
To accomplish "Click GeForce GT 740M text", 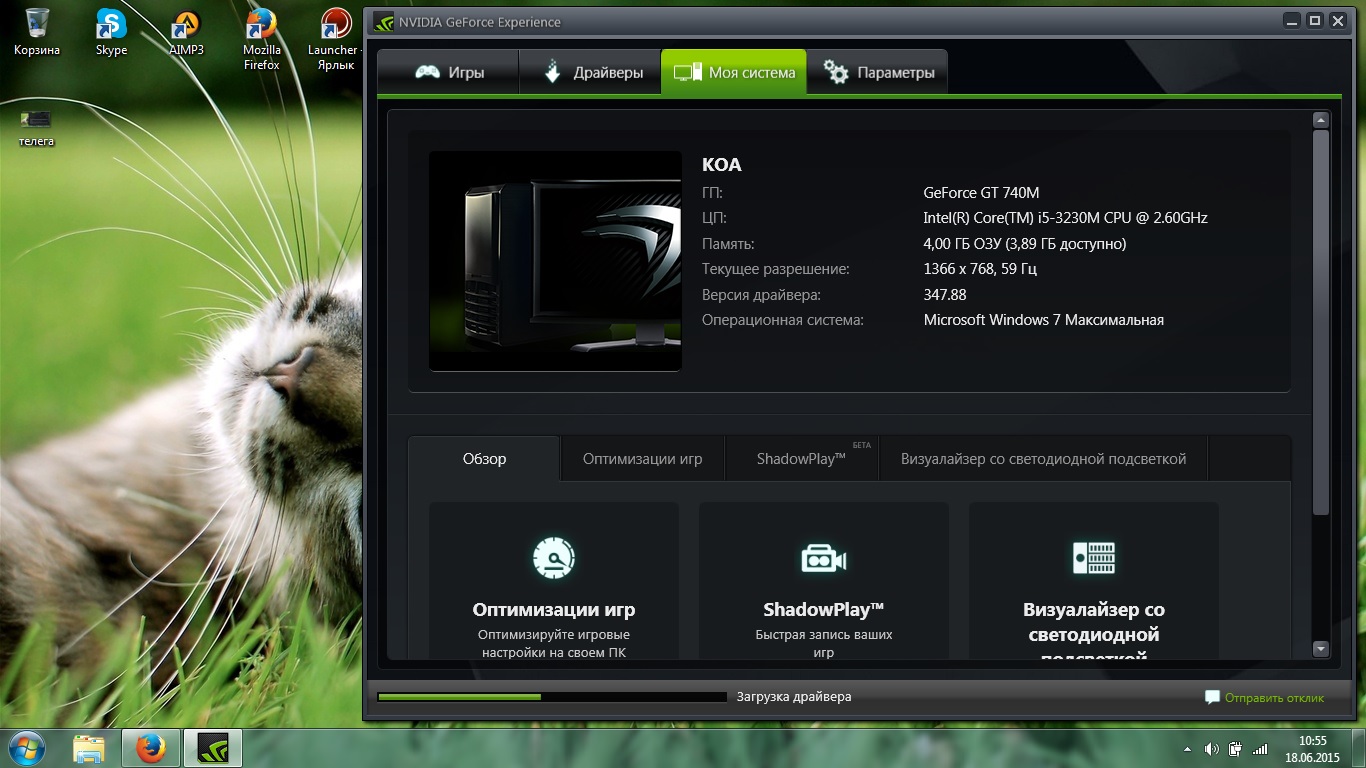I will pyautogui.click(x=981, y=193).
